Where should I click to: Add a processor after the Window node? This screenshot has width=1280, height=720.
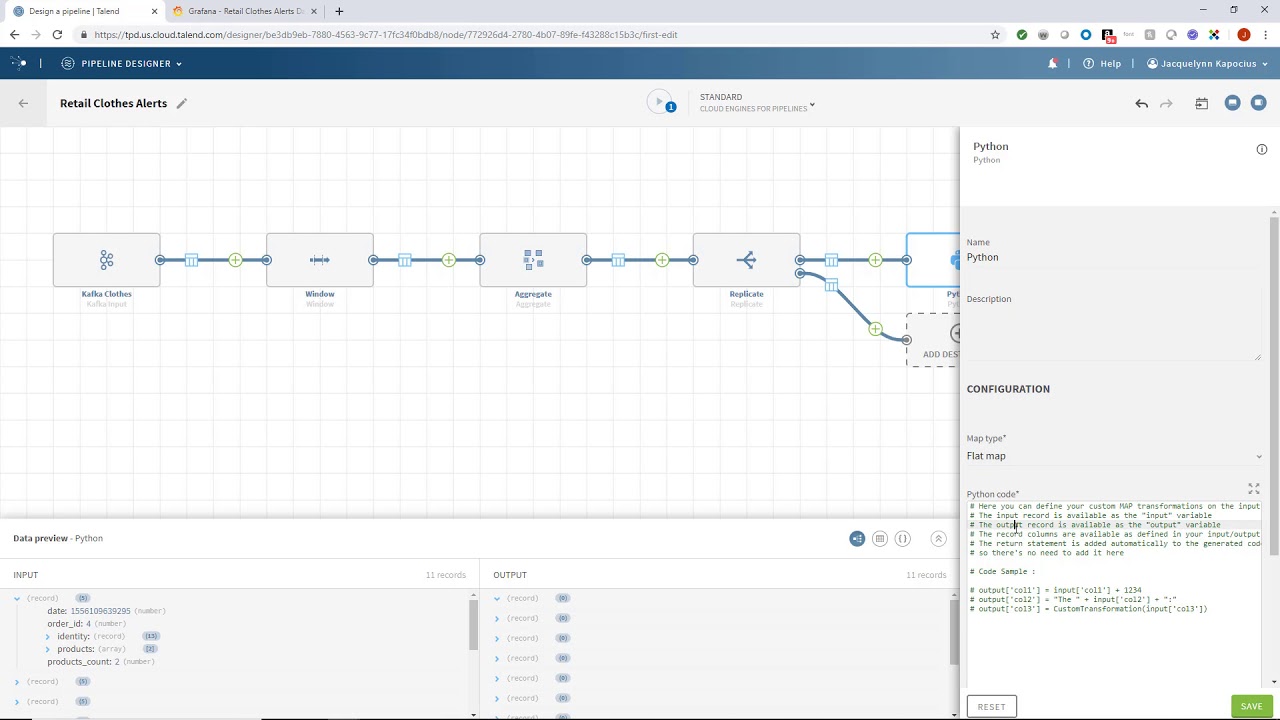[x=448, y=260]
